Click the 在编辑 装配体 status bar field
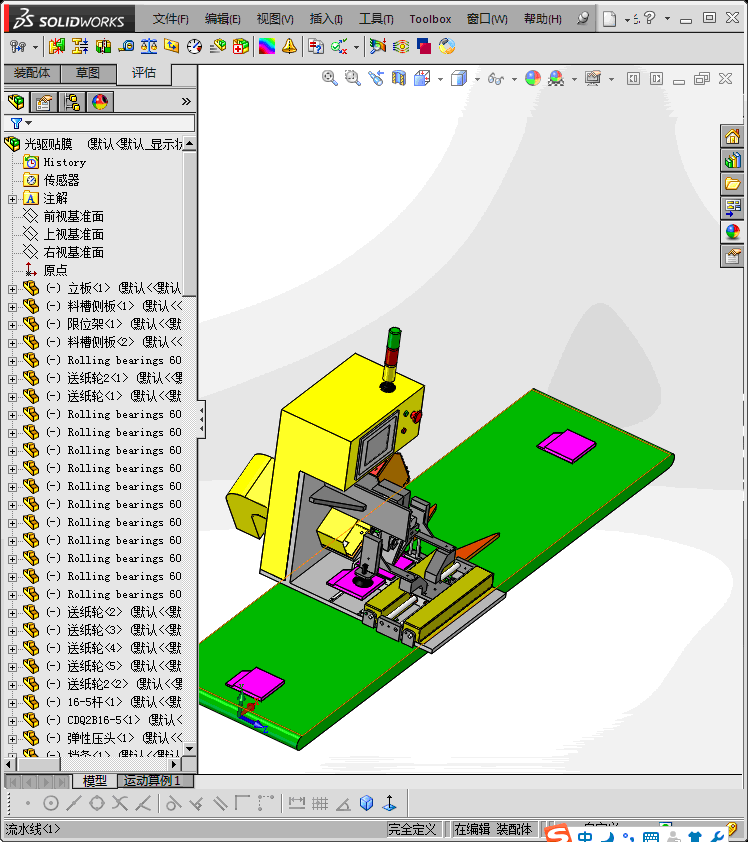This screenshot has width=748, height=842. click(492, 829)
